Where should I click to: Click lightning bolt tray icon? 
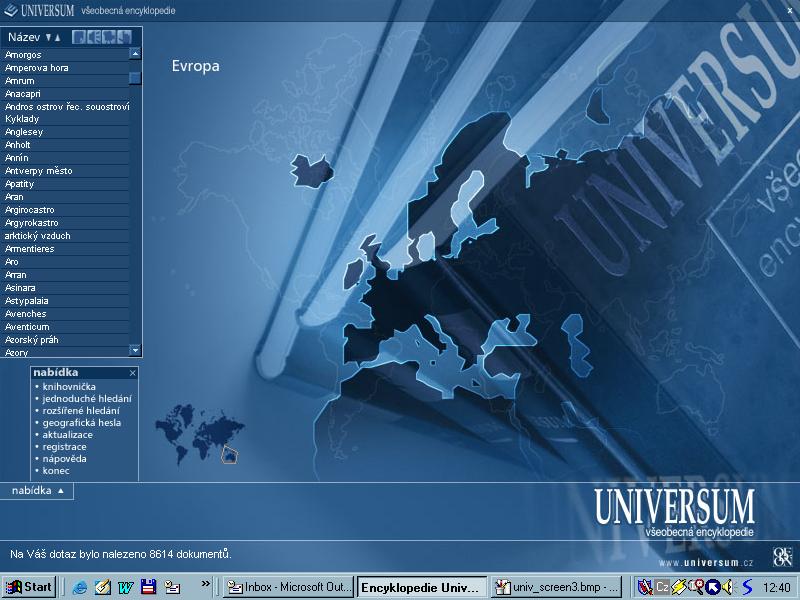coord(679,587)
